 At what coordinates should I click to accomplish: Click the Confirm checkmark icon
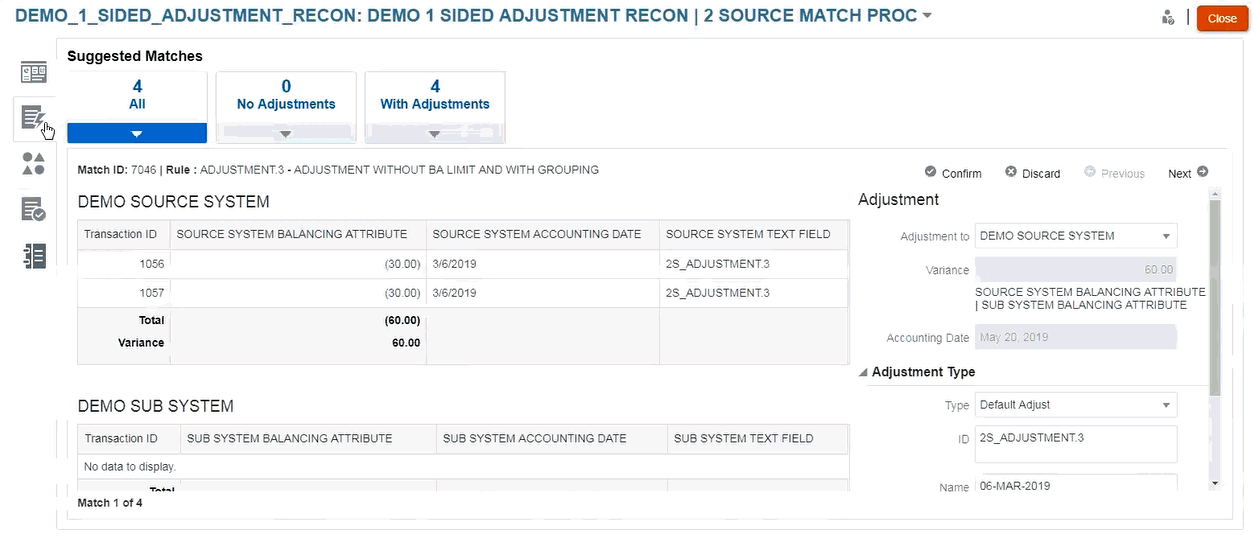click(931, 172)
